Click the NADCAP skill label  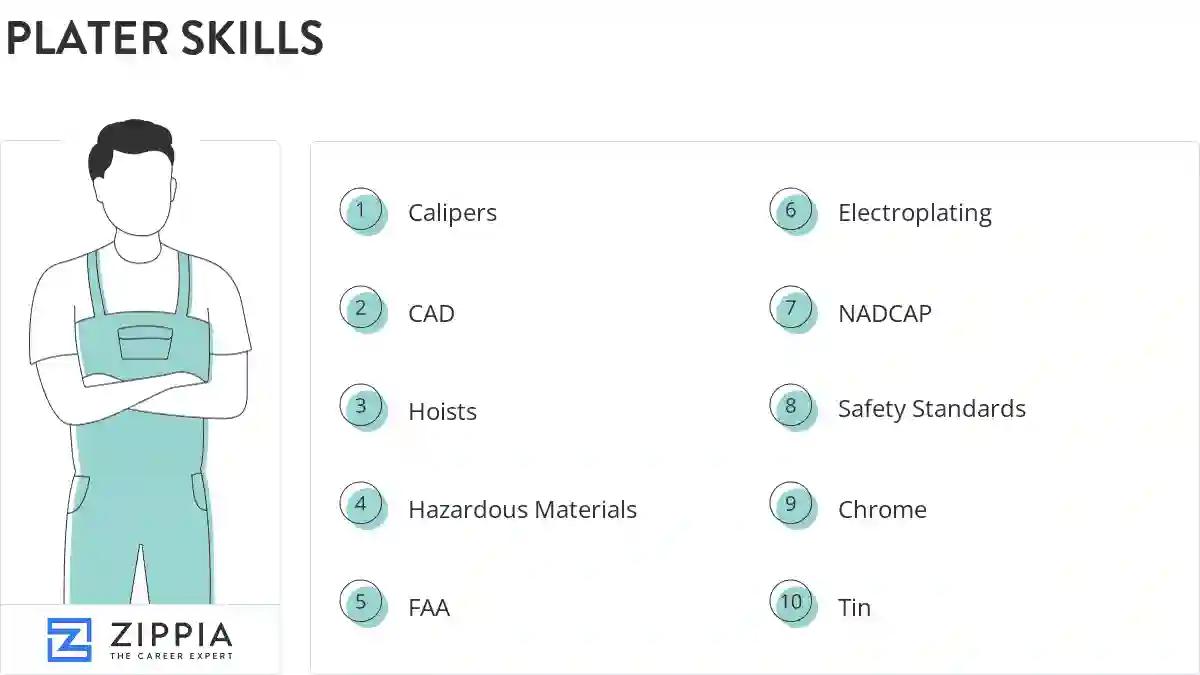884,314
